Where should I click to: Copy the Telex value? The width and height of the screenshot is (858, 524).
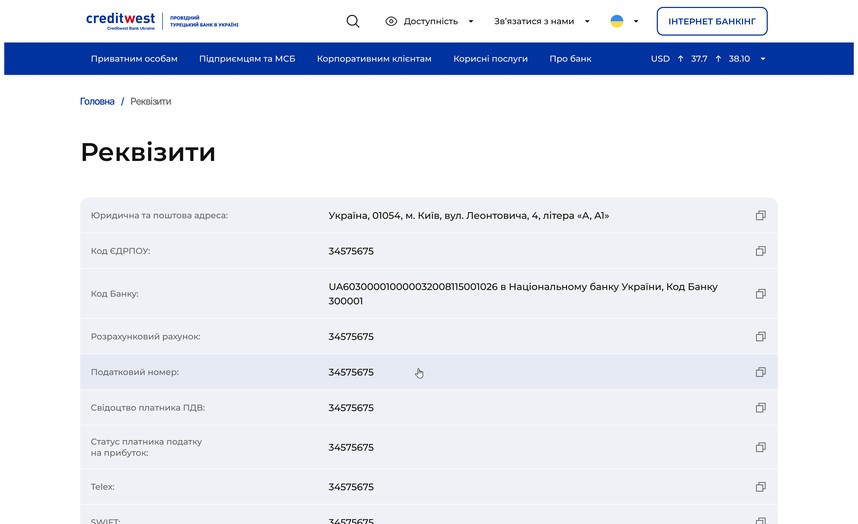pyautogui.click(x=761, y=487)
